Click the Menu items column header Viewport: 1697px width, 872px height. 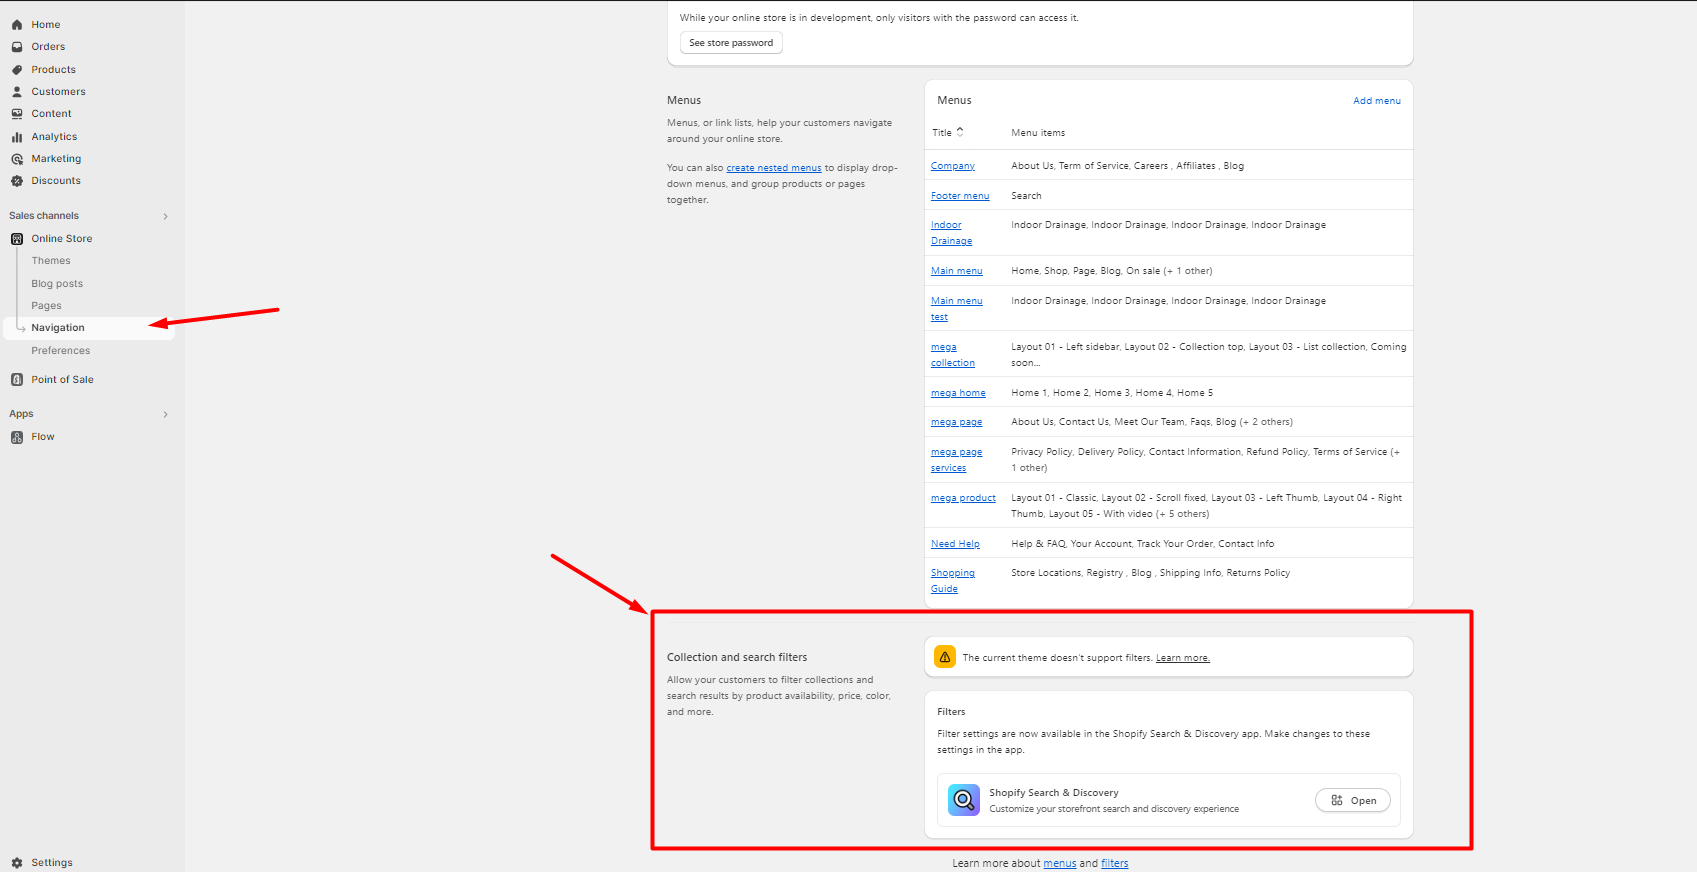pos(1038,133)
